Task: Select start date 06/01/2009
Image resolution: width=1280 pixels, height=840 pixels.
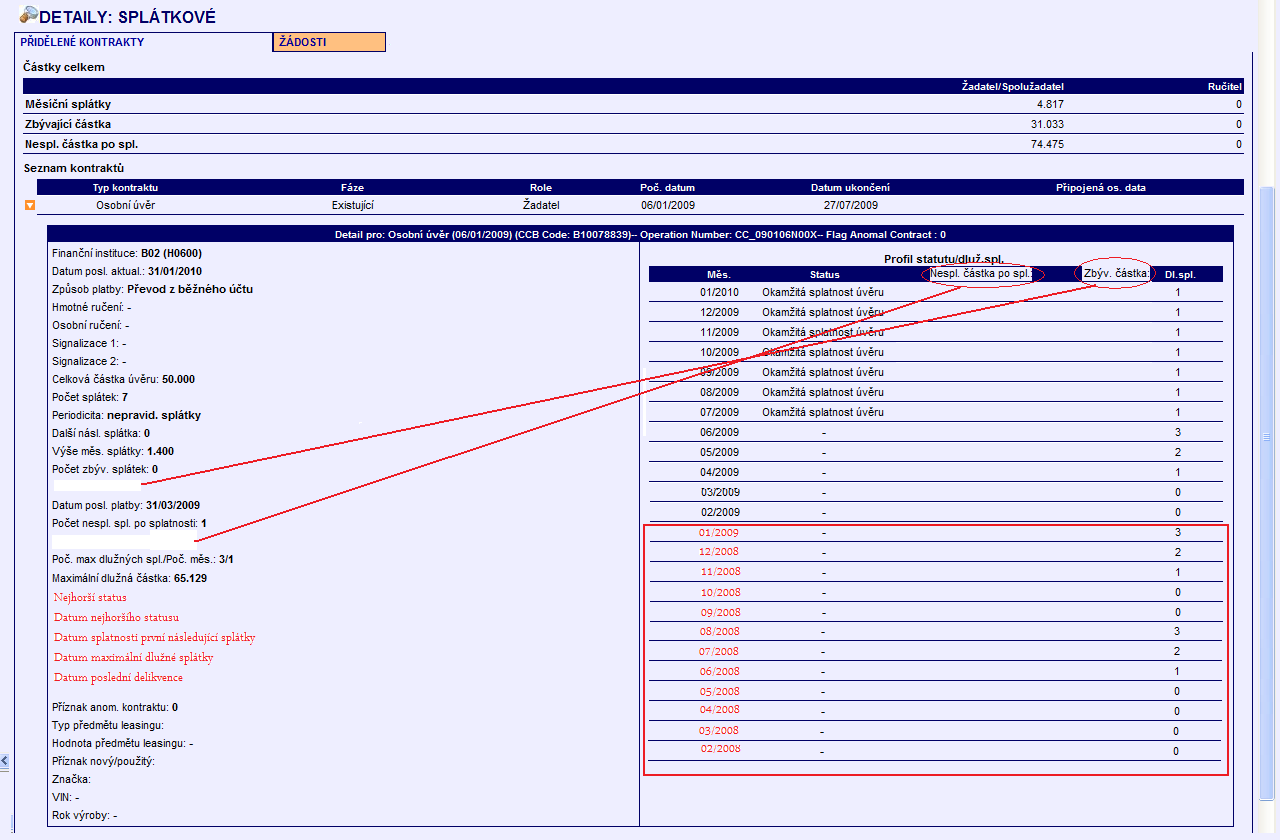Action: point(668,205)
